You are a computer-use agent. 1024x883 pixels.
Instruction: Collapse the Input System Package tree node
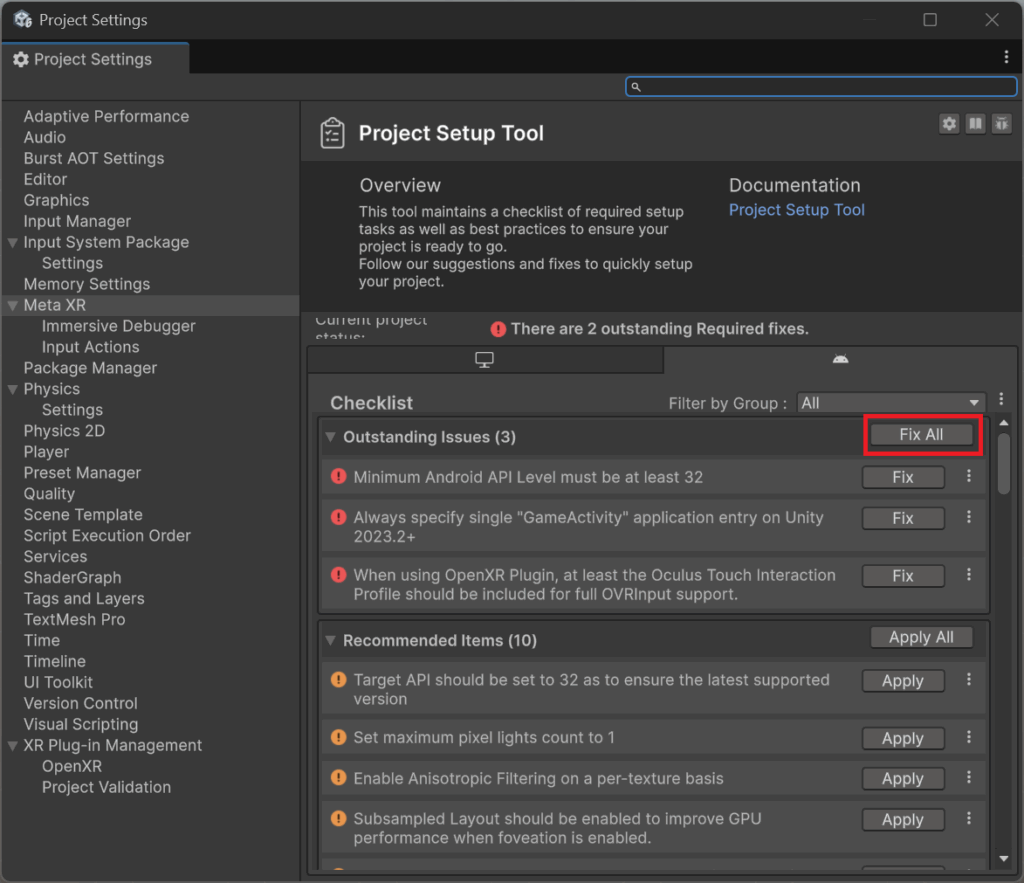coord(12,242)
